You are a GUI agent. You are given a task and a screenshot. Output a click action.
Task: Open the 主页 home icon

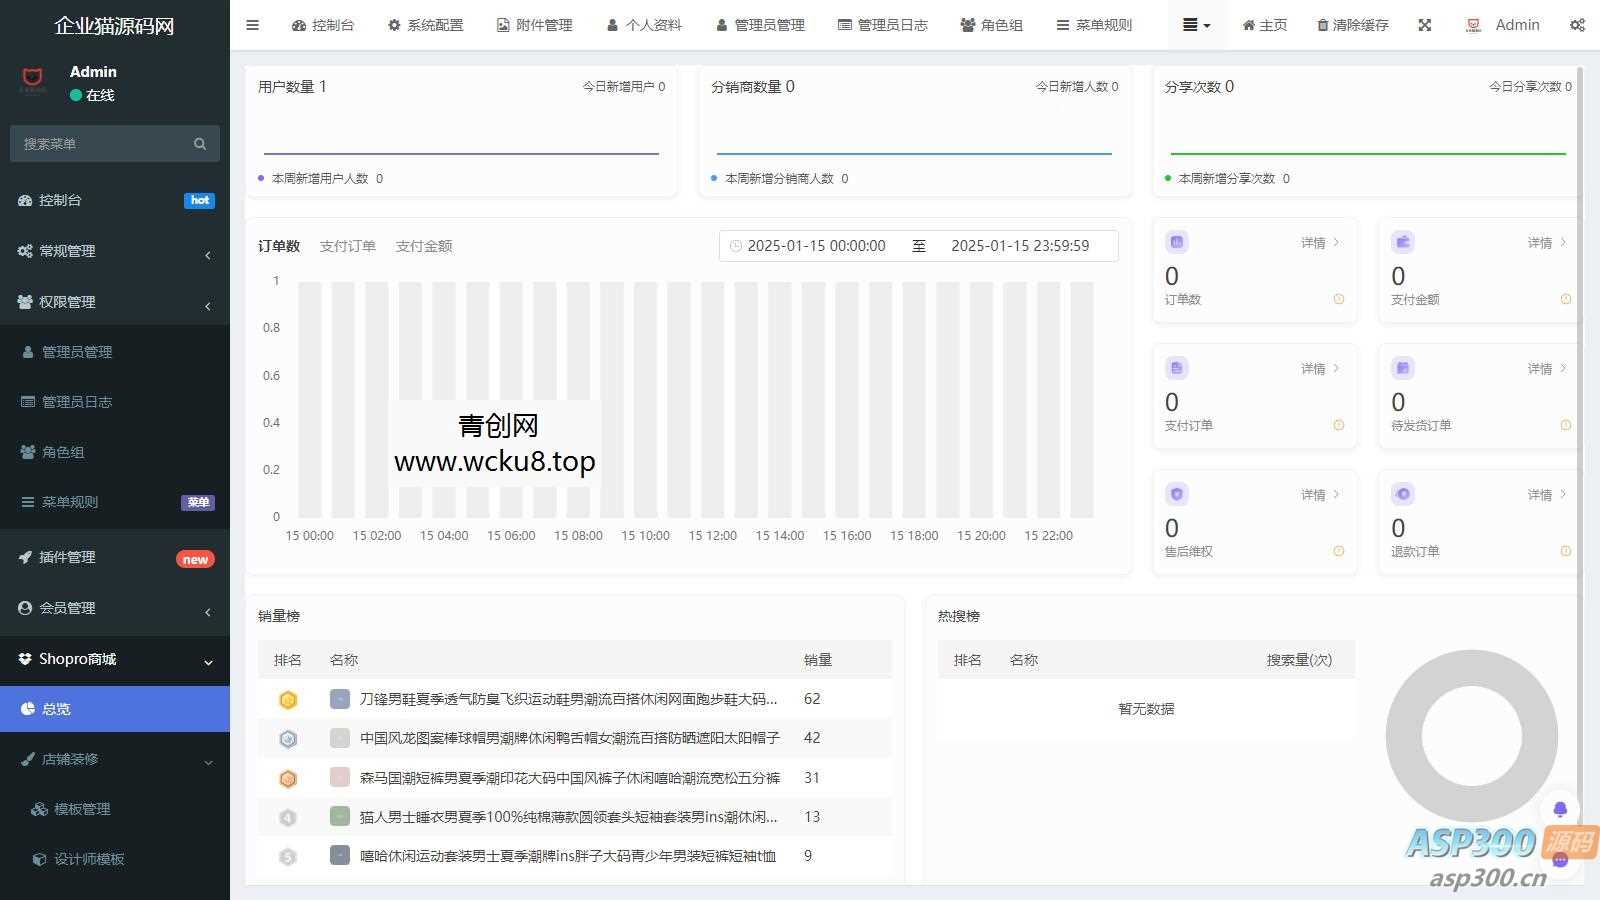(1263, 25)
